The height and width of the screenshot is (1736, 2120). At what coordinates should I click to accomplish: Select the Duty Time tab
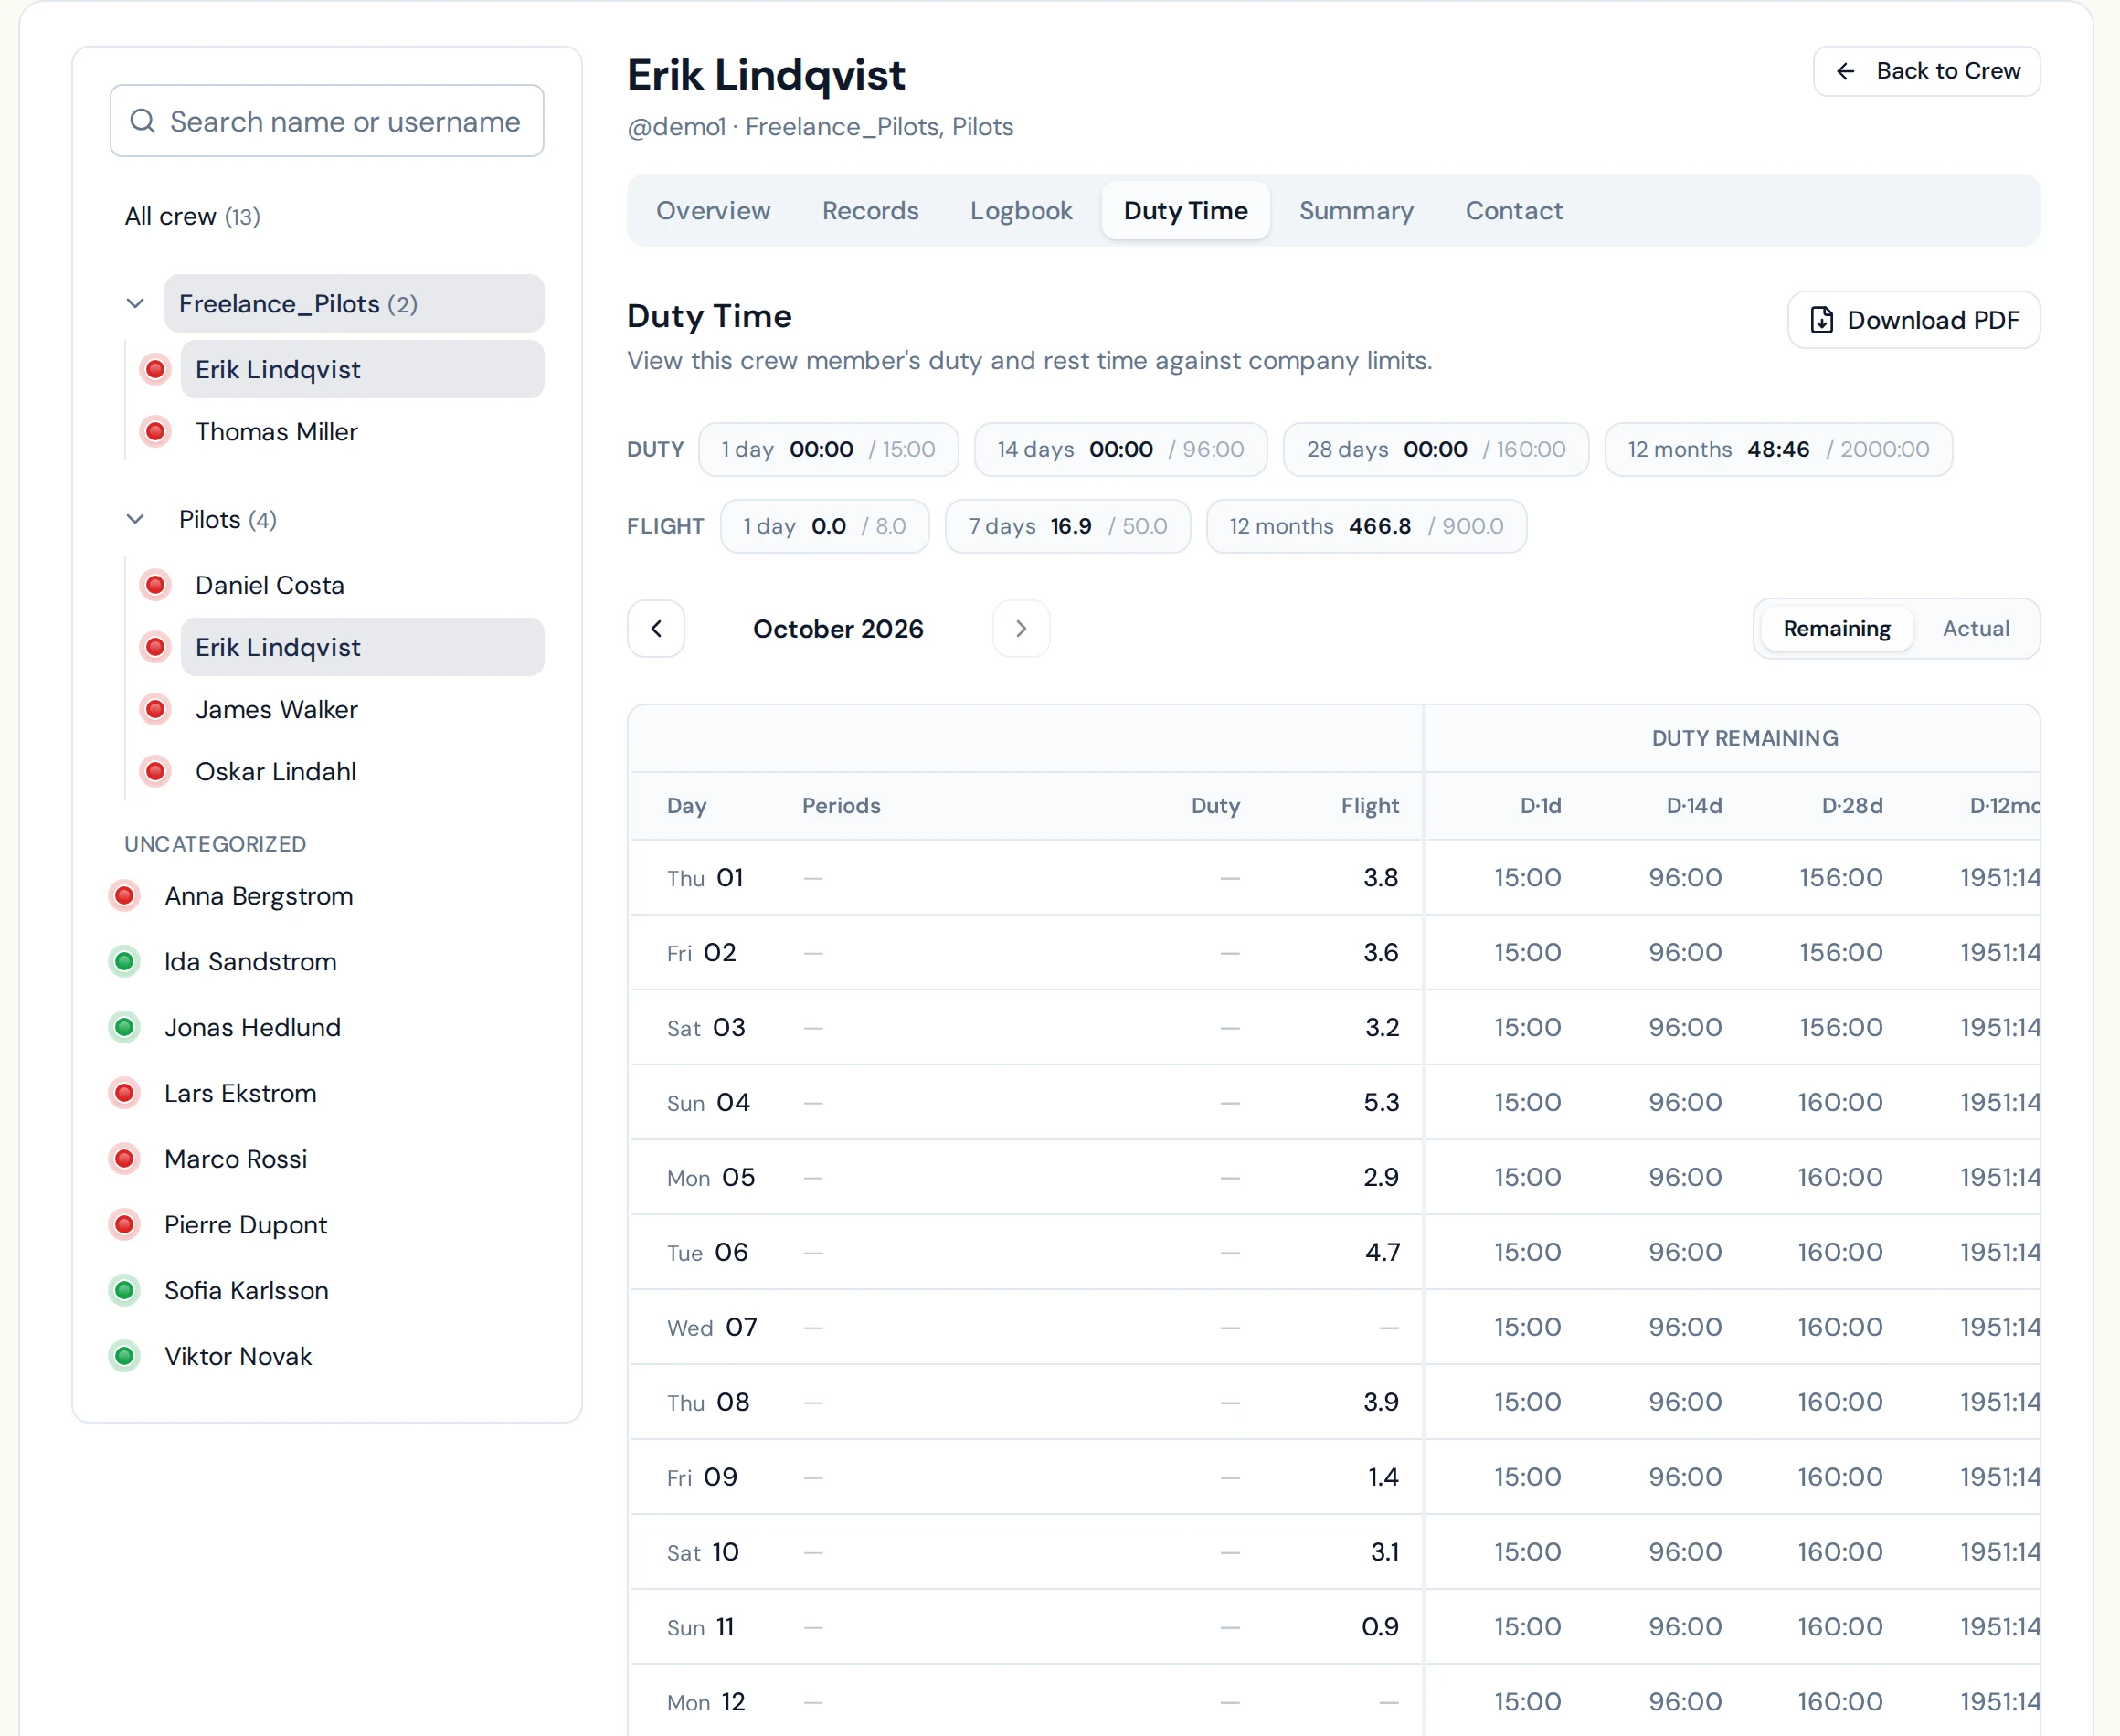(x=1185, y=210)
